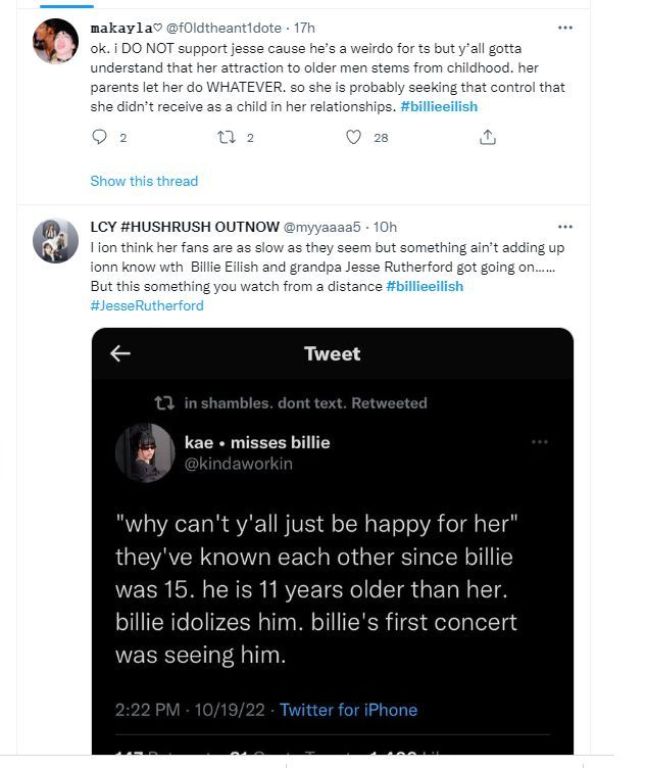Open more options on makayla's tweet
Image resolution: width=645 pixels, height=768 pixels.
[565, 28]
